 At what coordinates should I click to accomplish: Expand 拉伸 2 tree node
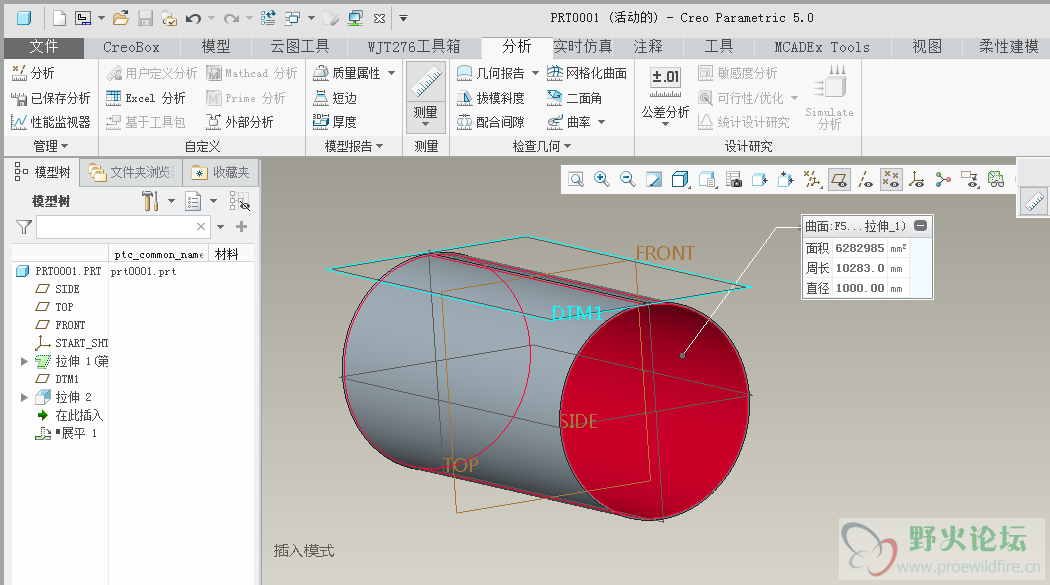[24, 398]
